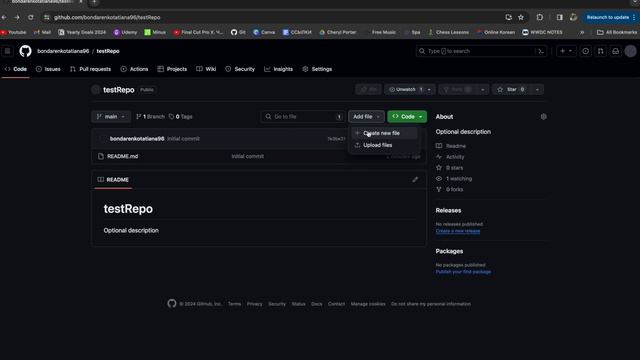Toggle Unwatch for the repository

(x=406, y=89)
